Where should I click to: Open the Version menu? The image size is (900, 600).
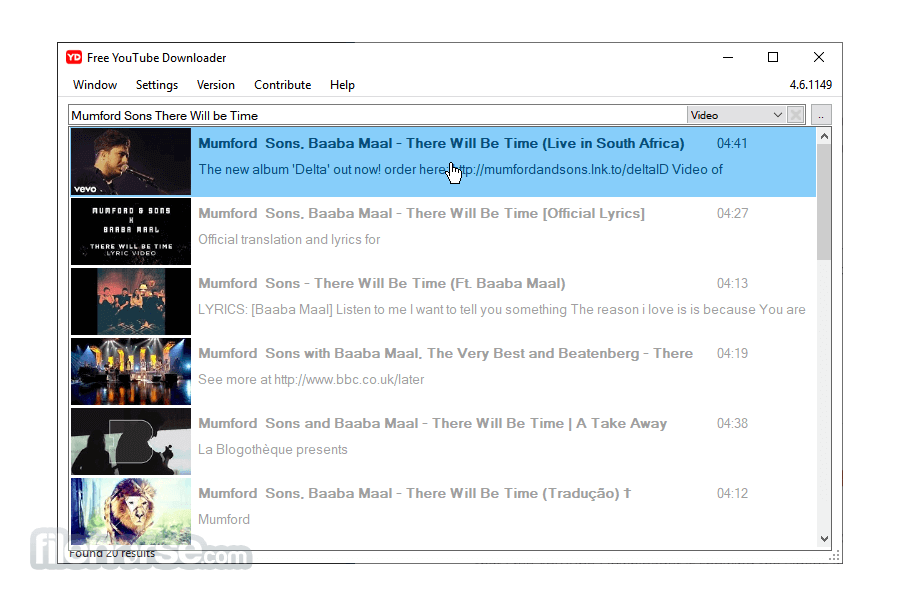[216, 85]
